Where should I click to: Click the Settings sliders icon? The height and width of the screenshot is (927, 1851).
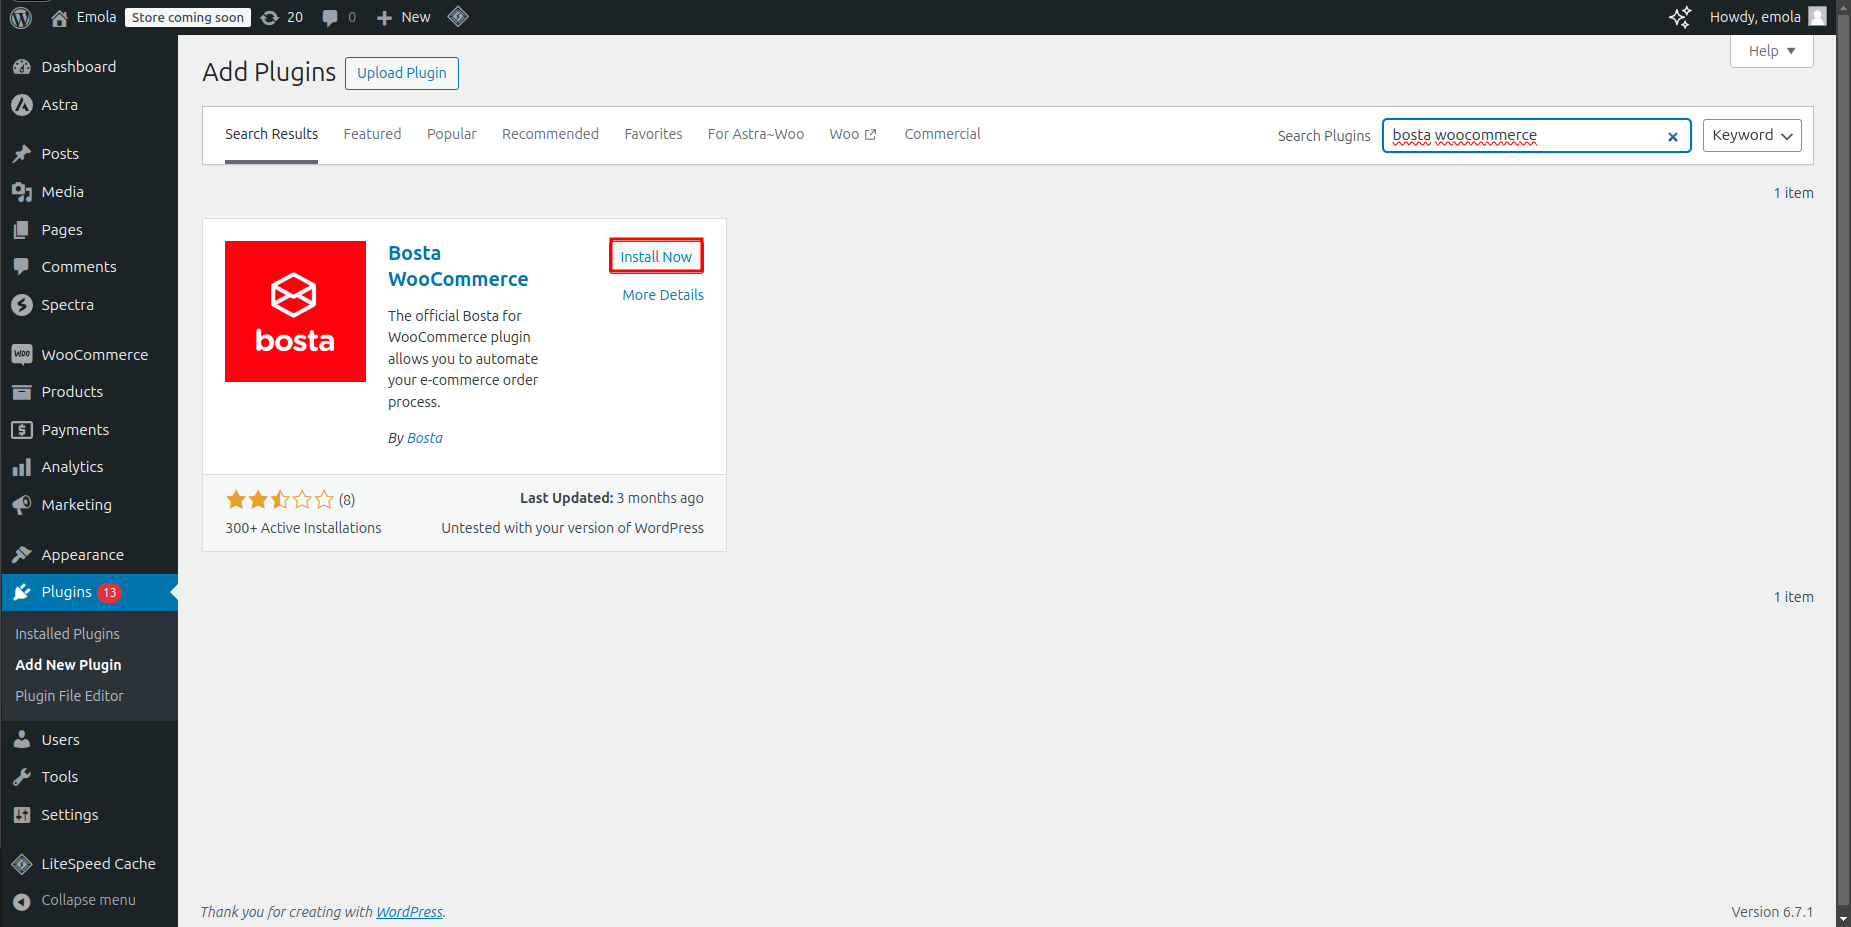[x=22, y=815]
